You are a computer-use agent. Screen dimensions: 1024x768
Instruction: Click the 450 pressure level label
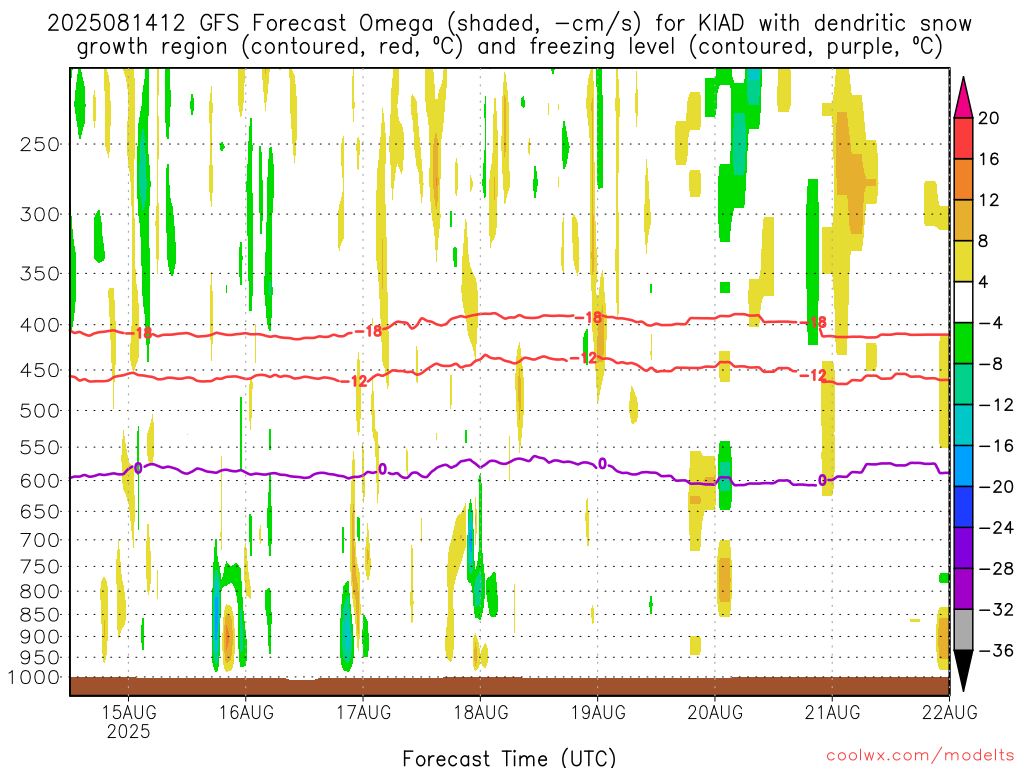coord(40,370)
